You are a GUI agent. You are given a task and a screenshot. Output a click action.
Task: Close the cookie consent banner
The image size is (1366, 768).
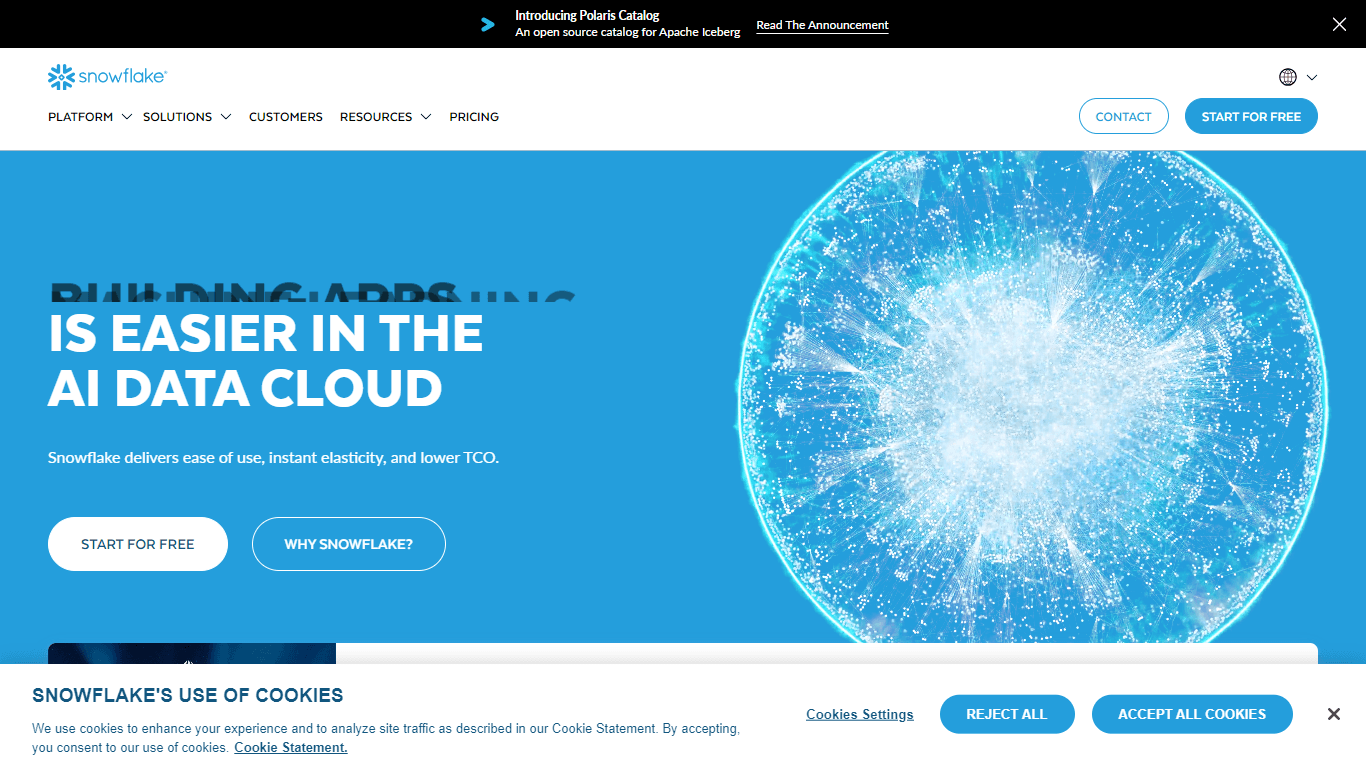coord(1333,714)
